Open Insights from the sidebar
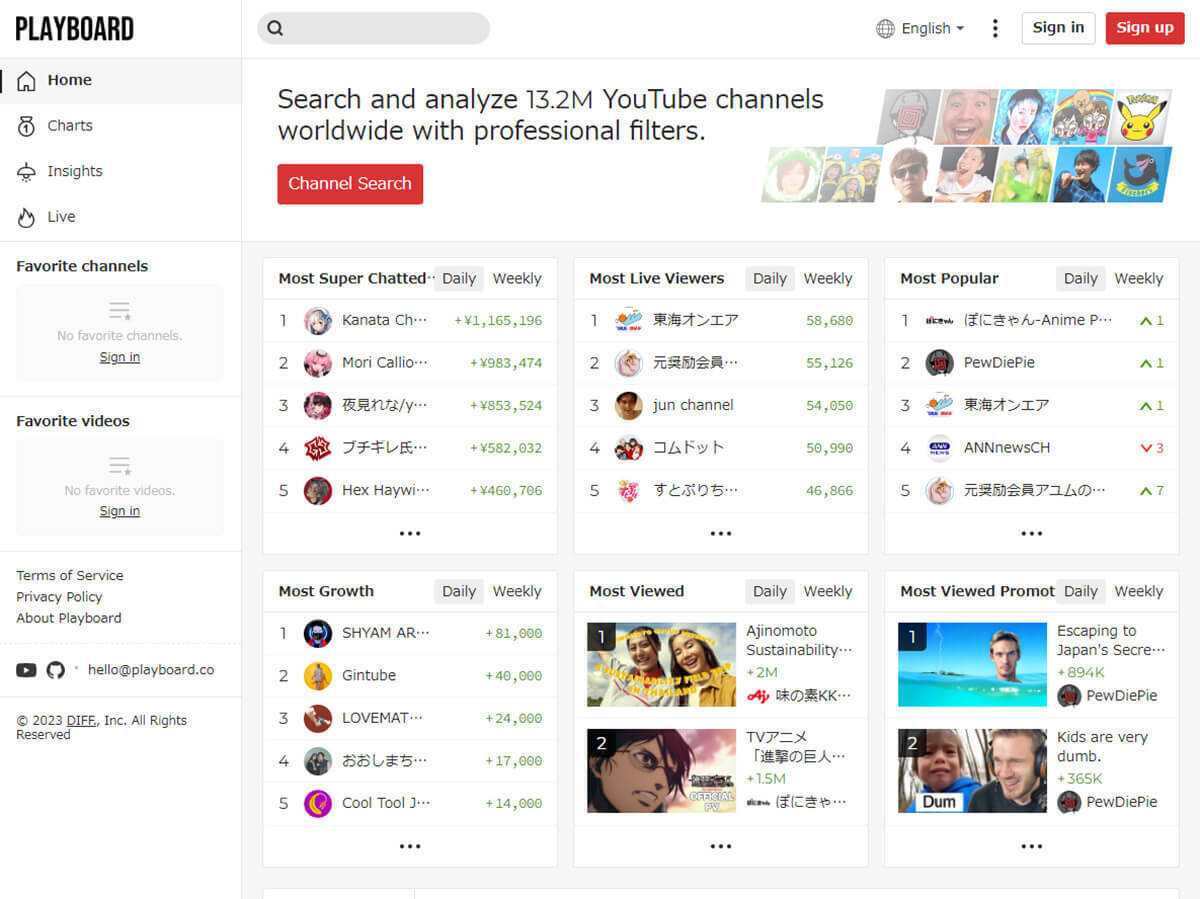 [x=74, y=171]
